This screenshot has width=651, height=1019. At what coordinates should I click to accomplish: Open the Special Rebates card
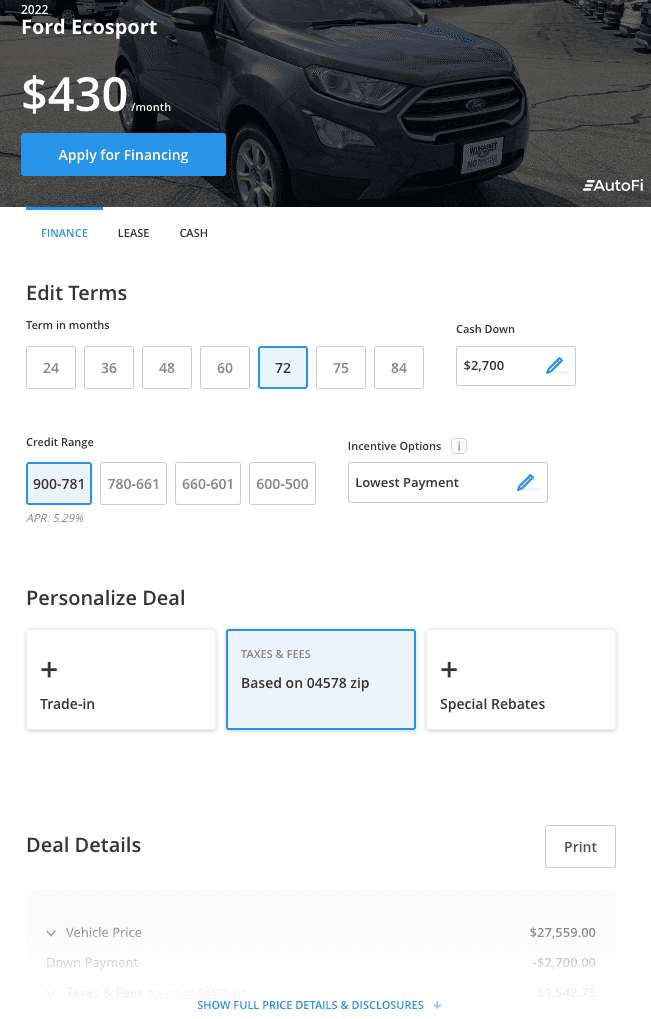[x=521, y=680]
